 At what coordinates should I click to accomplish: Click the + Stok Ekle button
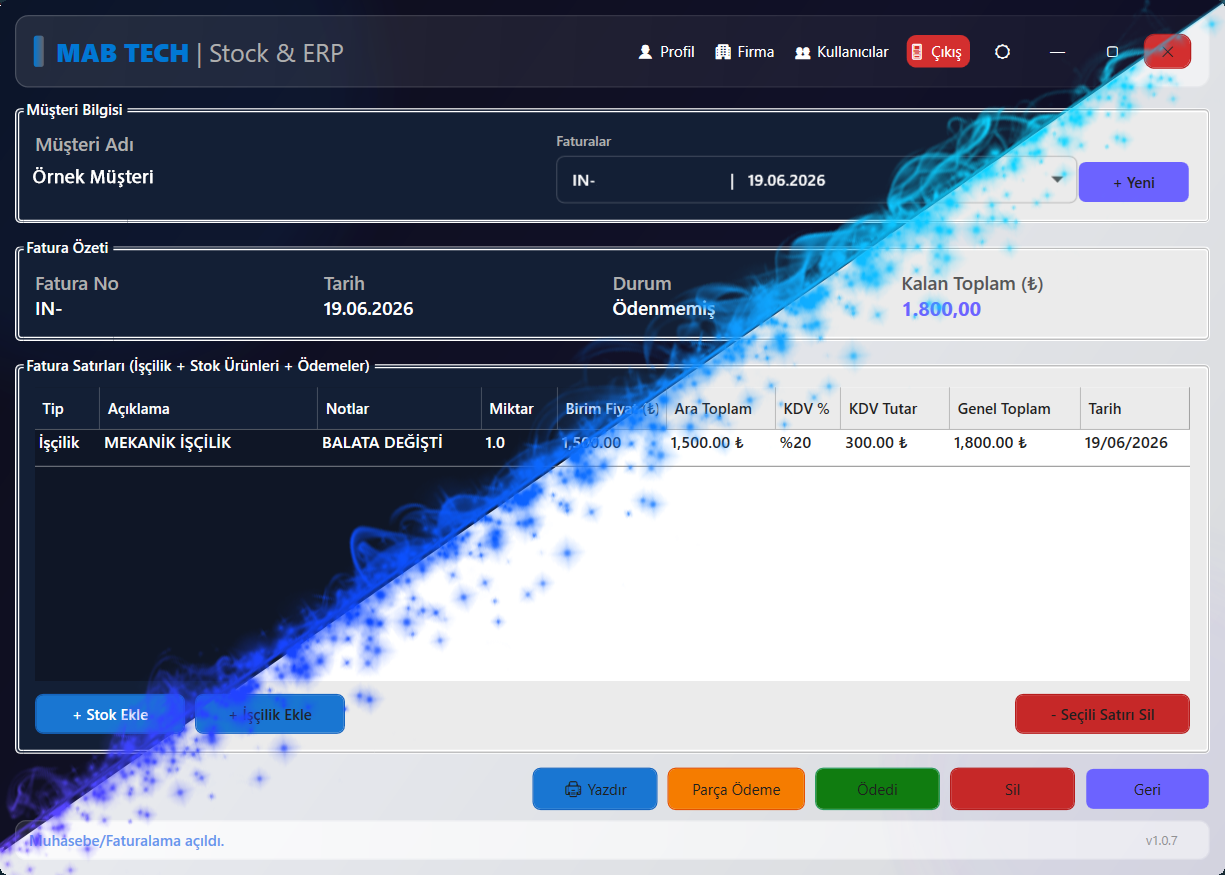(110, 714)
